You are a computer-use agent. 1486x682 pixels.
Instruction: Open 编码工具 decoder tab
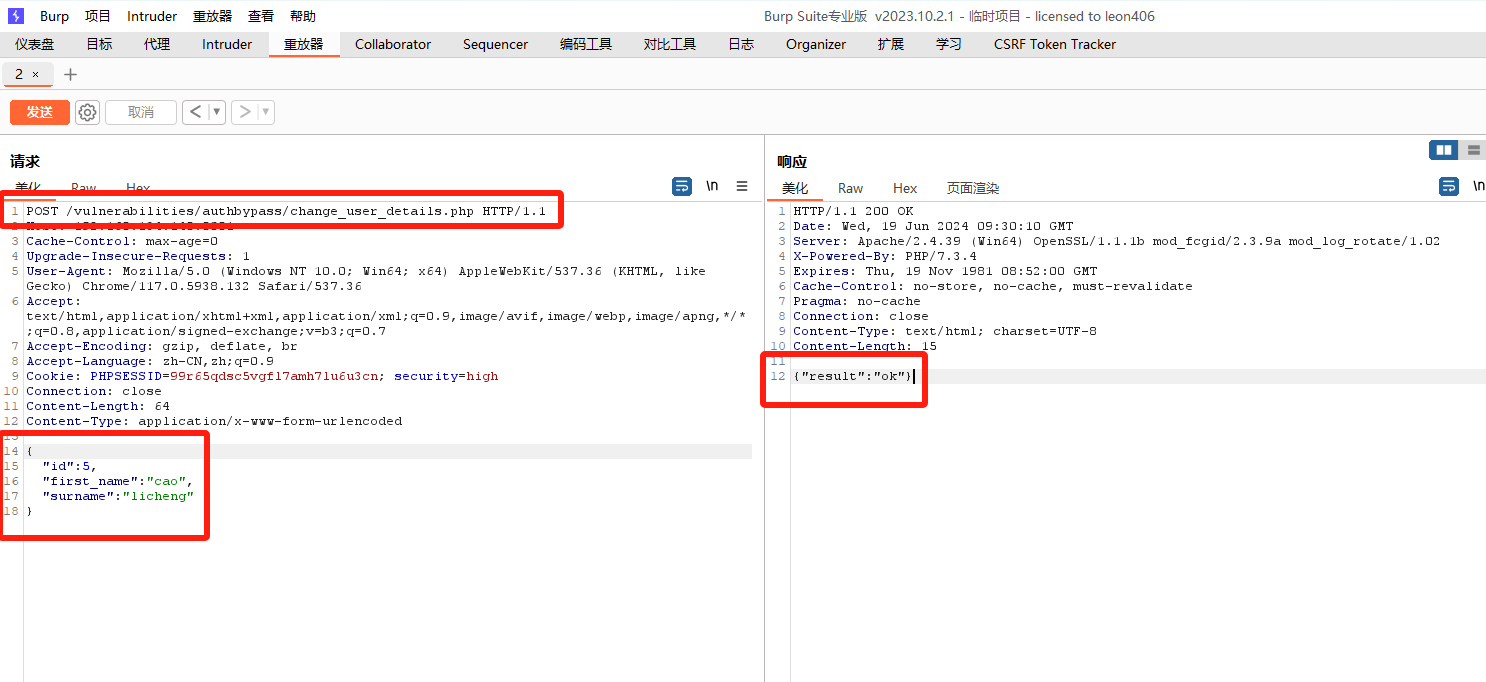click(x=586, y=44)
